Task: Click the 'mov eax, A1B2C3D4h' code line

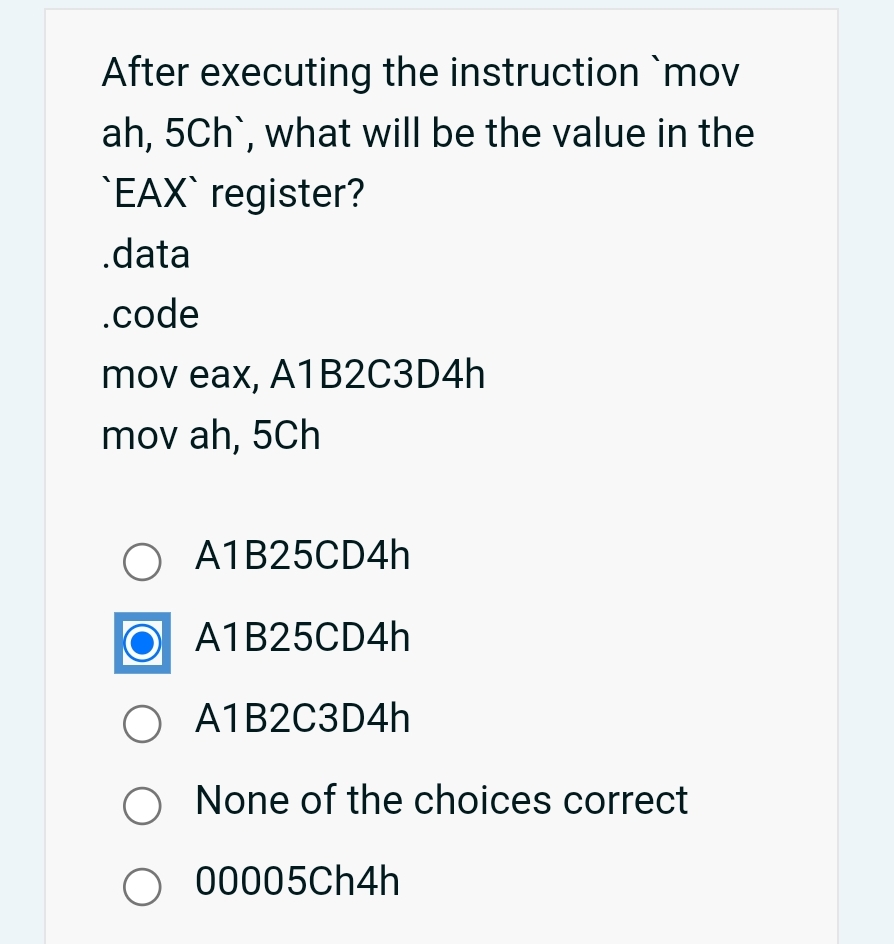Action: tap(293, 375)
